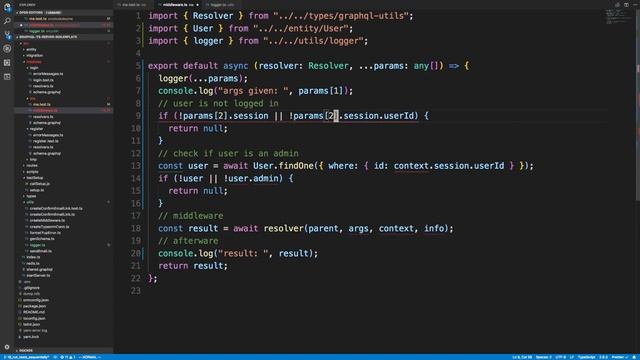Open index.ts in the file tree

coord(33,258)
